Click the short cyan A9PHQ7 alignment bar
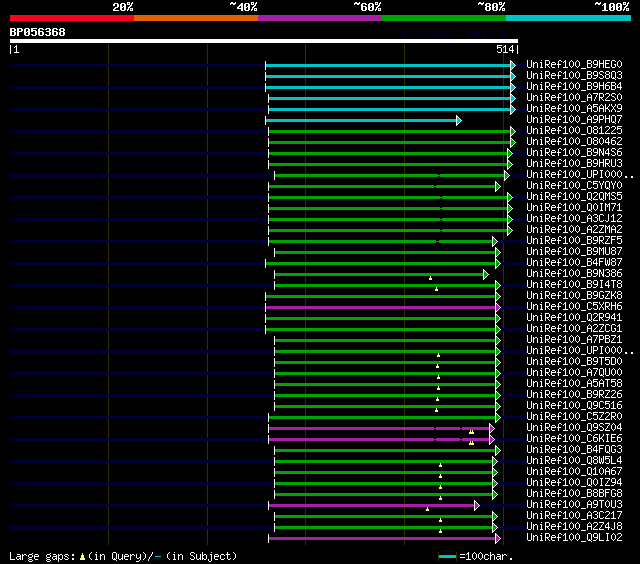 click(361, 120)
